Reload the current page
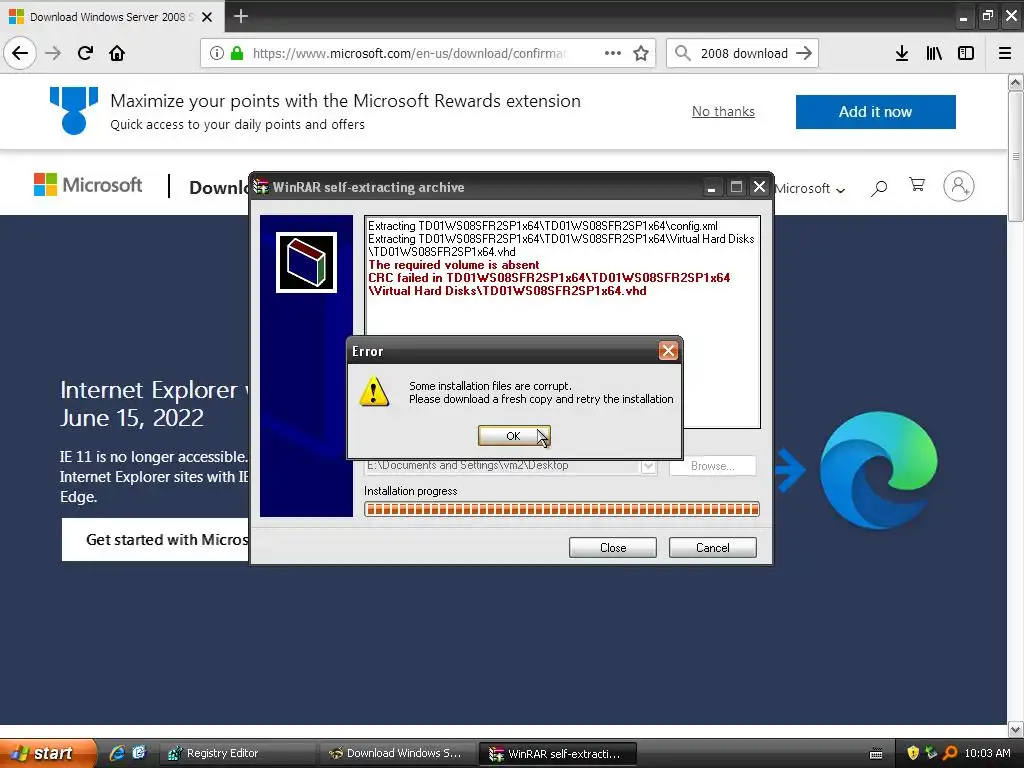The width and height of the screenshot is (1024, 768). 85,53
